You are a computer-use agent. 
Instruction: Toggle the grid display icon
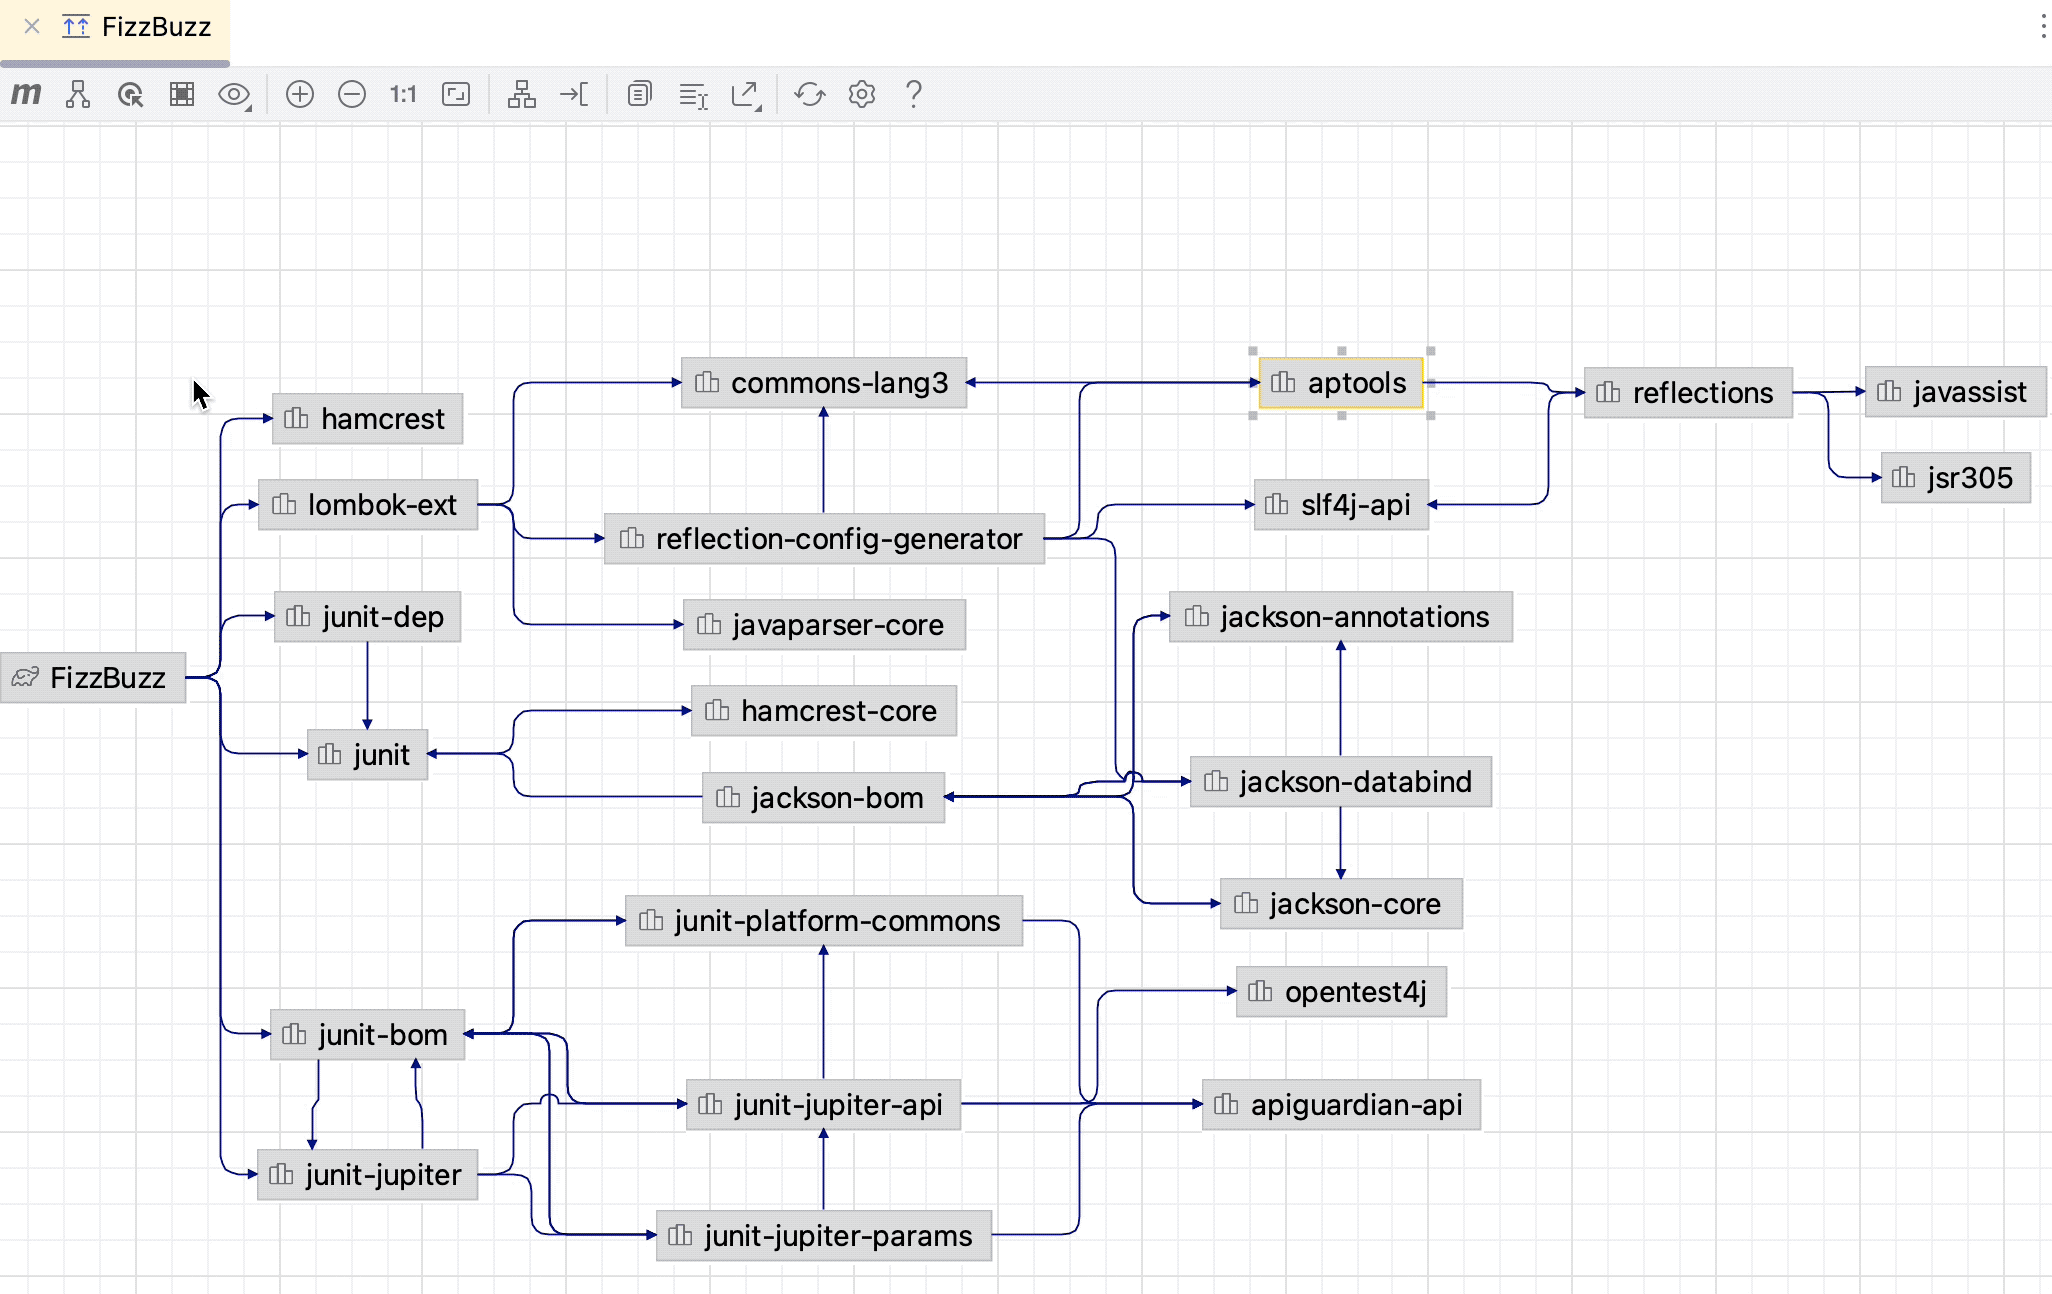pyautogui.click(x=182, y=94)
